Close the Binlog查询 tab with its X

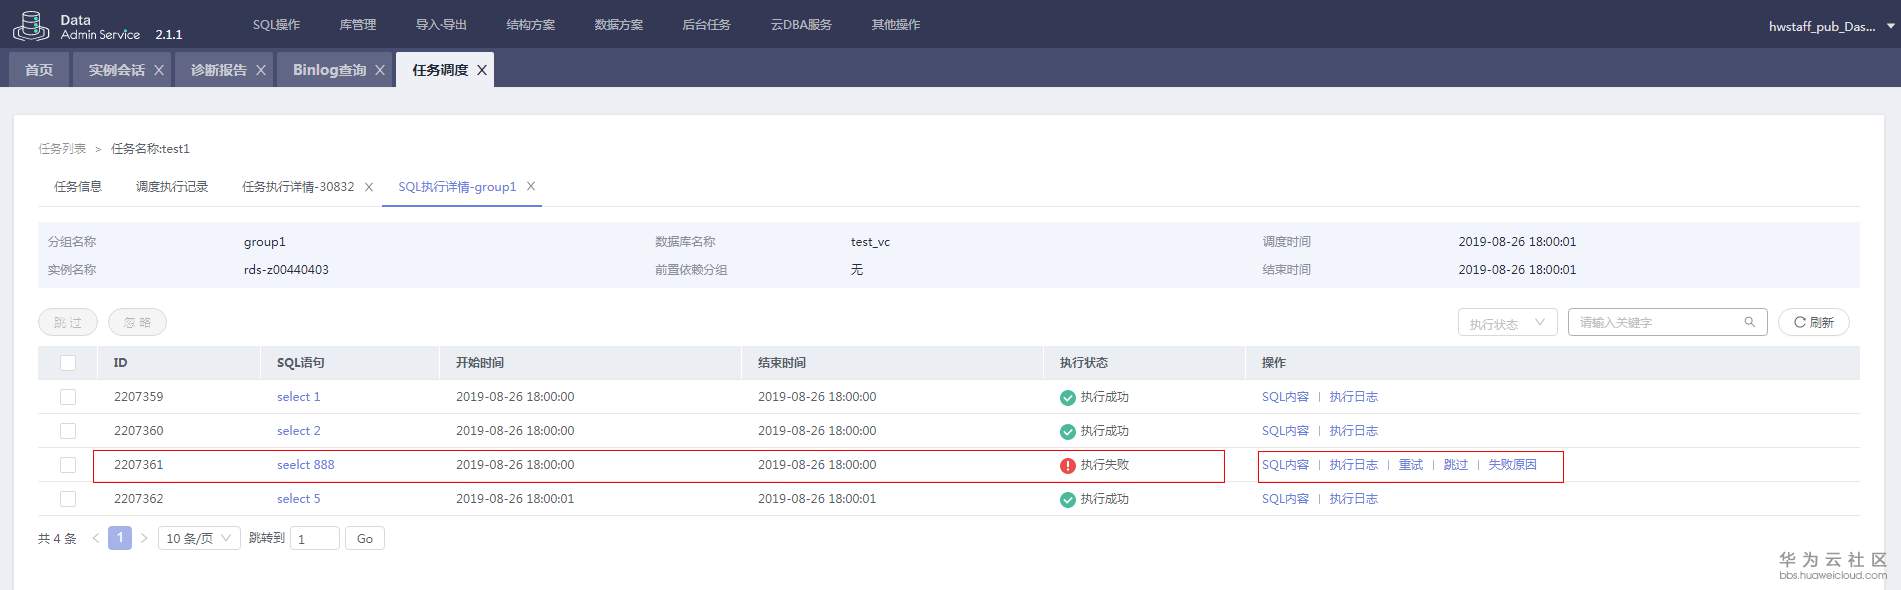click(x=380, y=70)
